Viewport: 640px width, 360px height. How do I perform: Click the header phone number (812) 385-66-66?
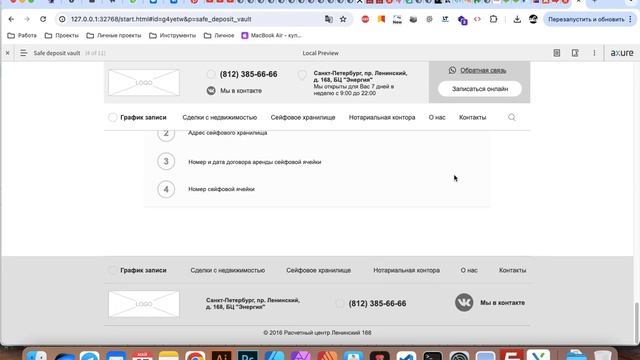249,74
